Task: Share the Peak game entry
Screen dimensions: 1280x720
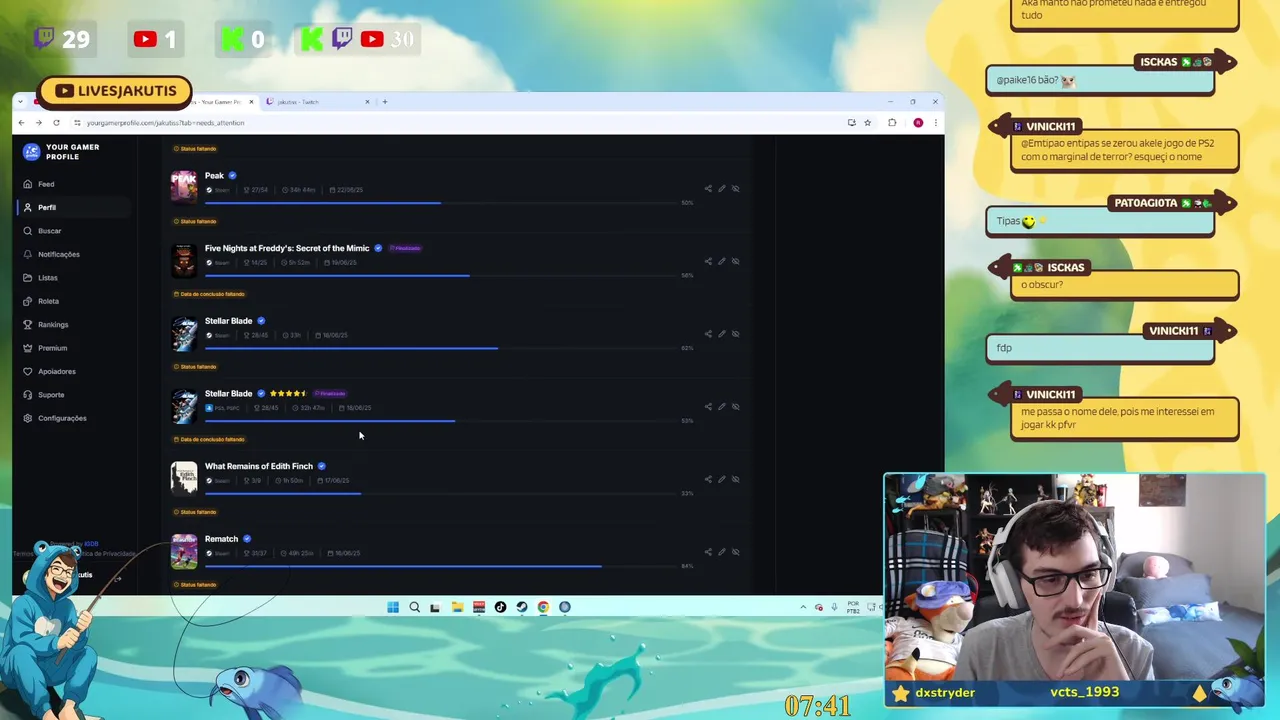Action: pyautogui.click(x=708, y=188)
